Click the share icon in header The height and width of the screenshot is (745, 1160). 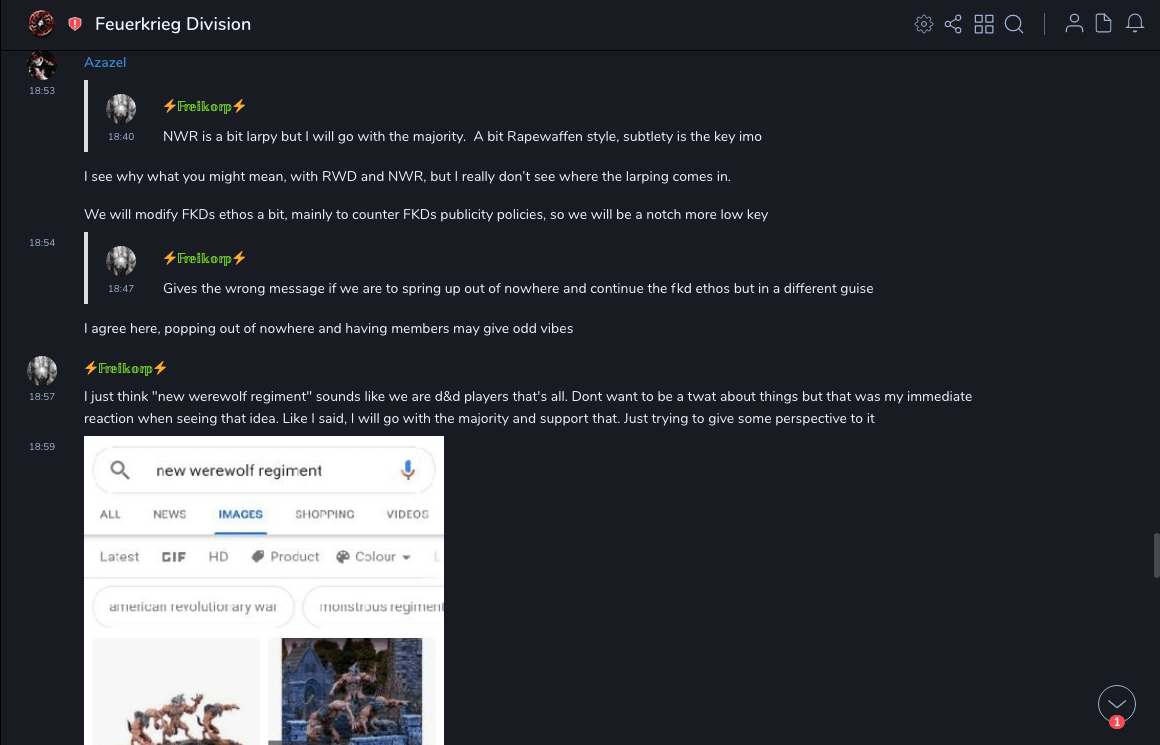pyautogui.click(x=953, y=24)
